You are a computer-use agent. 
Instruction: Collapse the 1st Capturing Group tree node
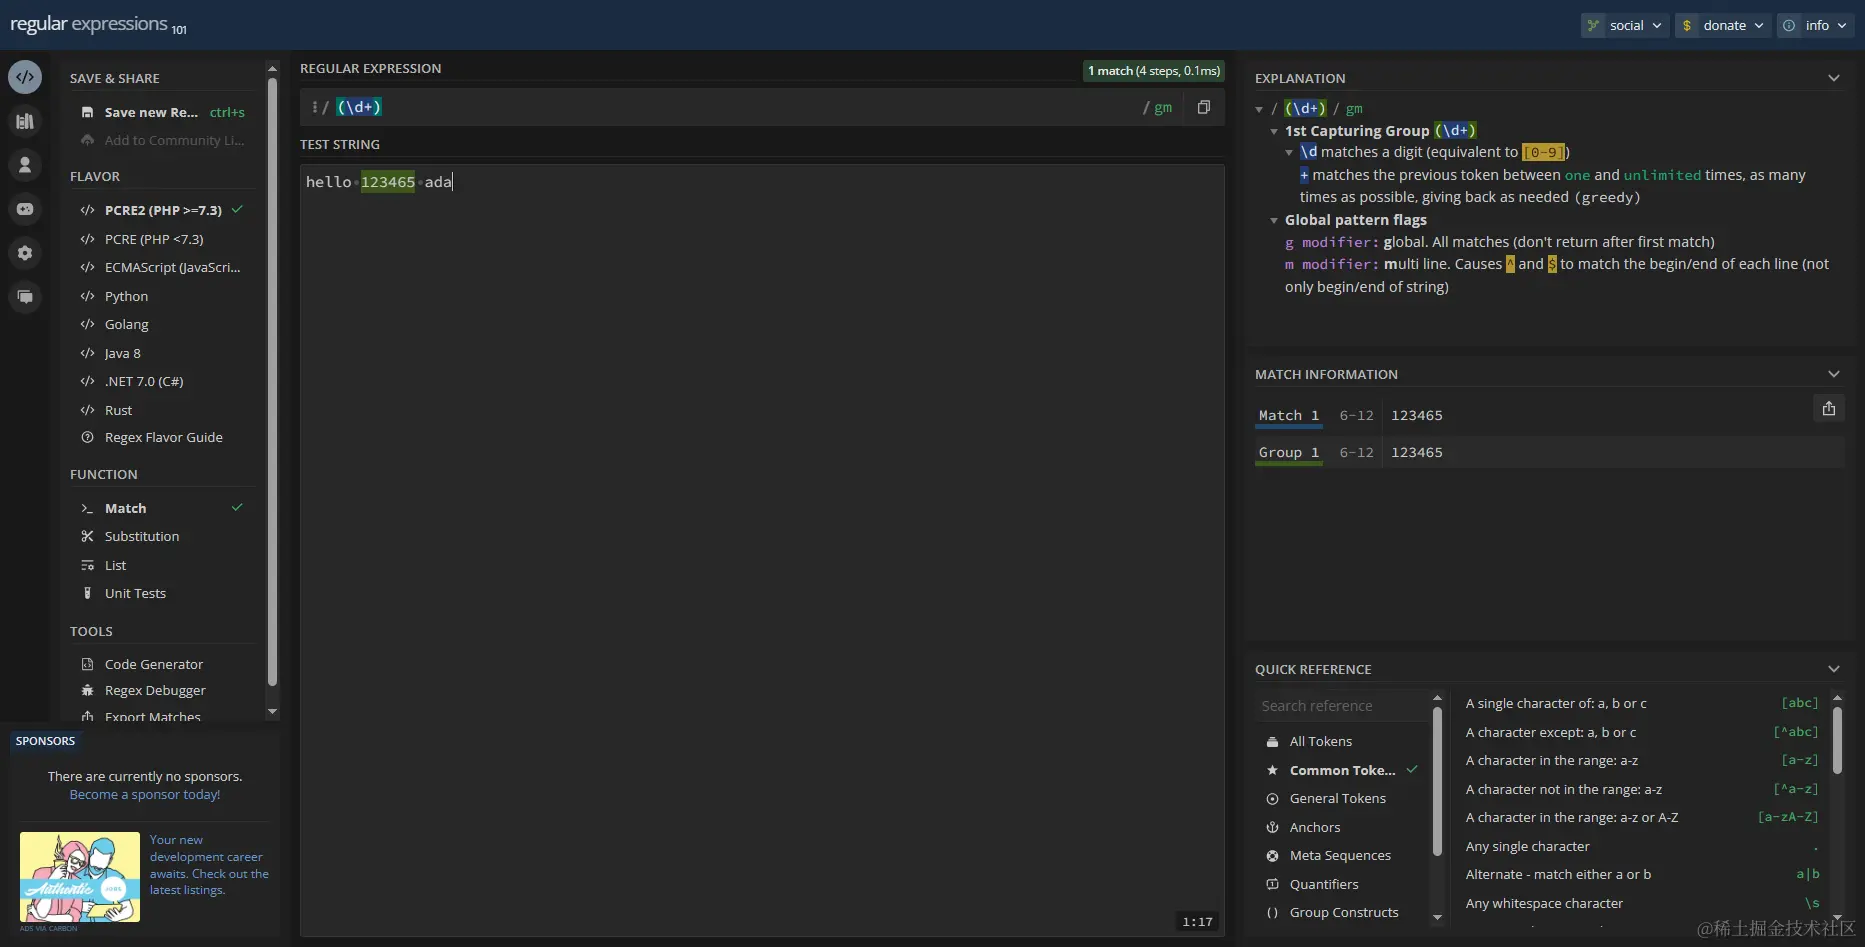coord(1274,131)
